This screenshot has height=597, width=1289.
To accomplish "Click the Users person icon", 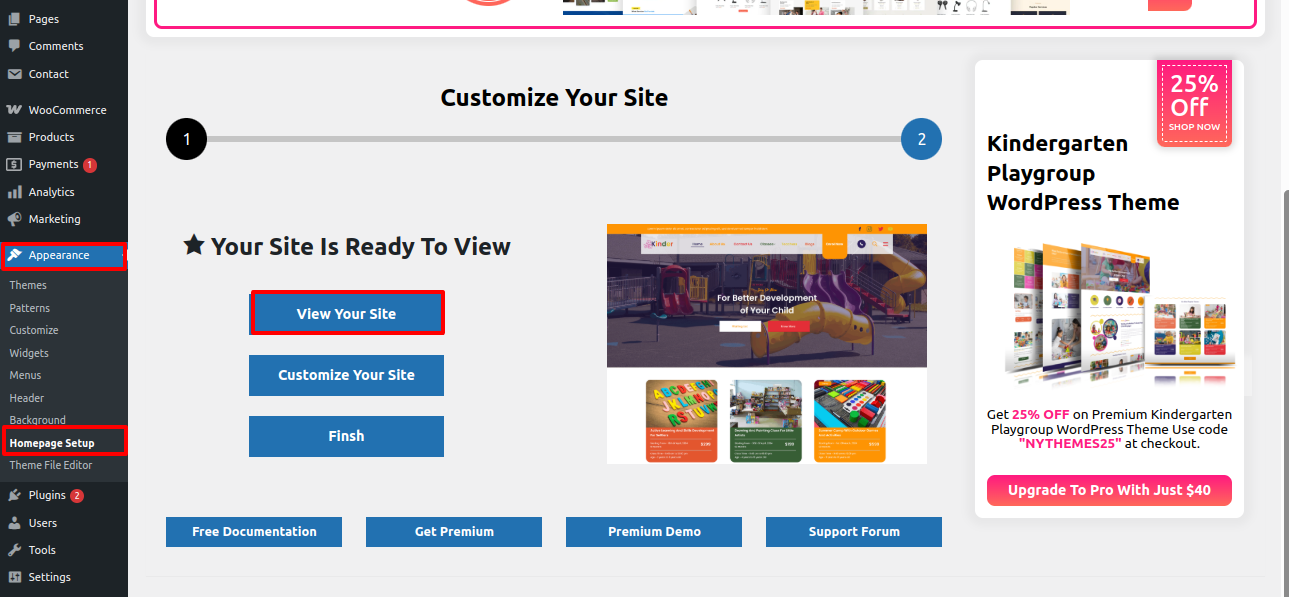I will [14, 523].
